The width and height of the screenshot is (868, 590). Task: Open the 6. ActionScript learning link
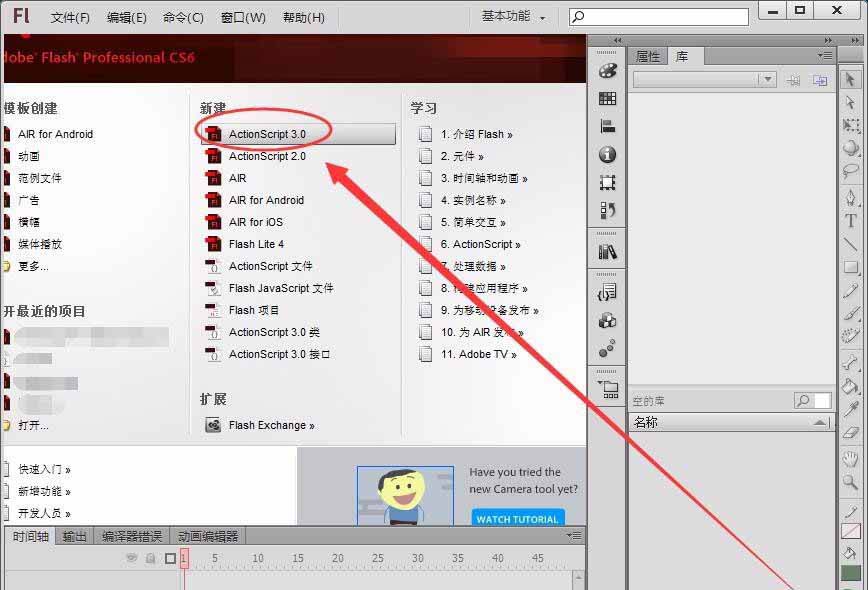click(x=480, y=244)
